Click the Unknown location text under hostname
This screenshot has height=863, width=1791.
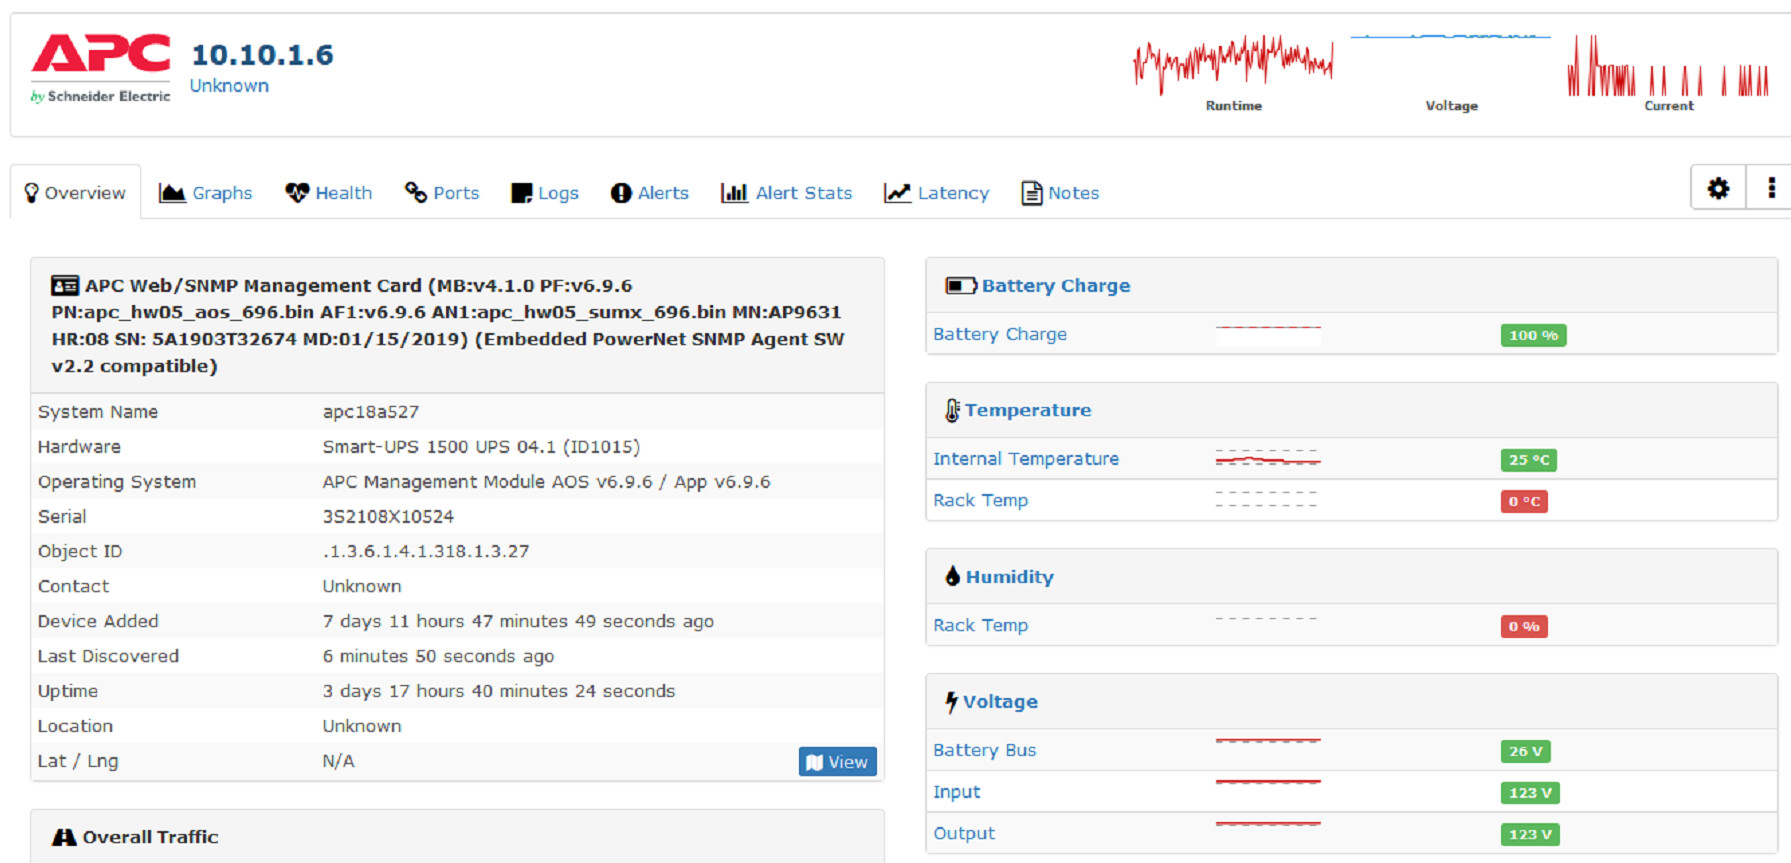pos(229,86)
